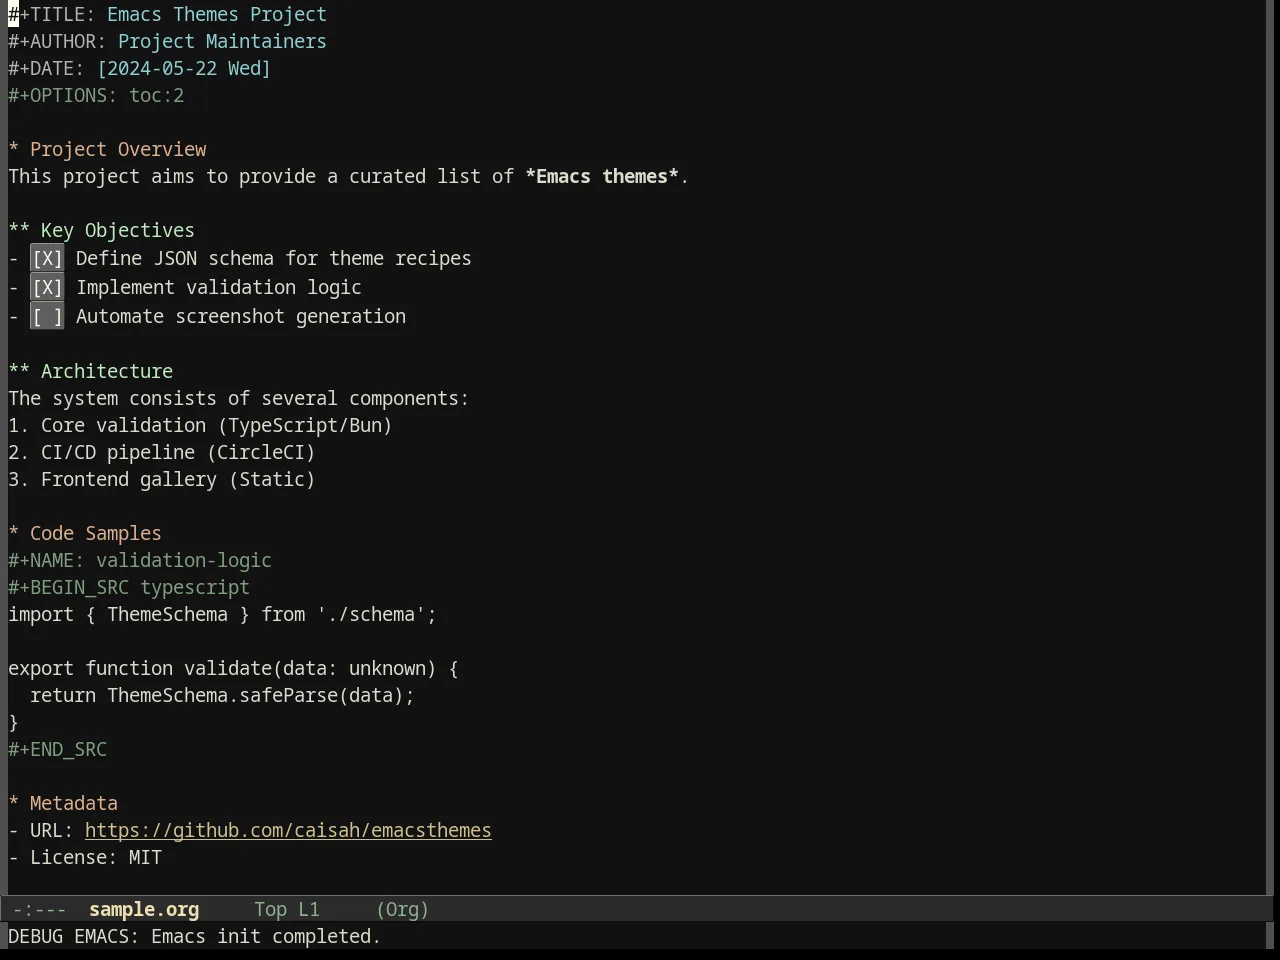Viewport: 1280px width, 960px height.
Task: Collapse the 'Code Samples' heading star
Action: [x=14, y=534]
